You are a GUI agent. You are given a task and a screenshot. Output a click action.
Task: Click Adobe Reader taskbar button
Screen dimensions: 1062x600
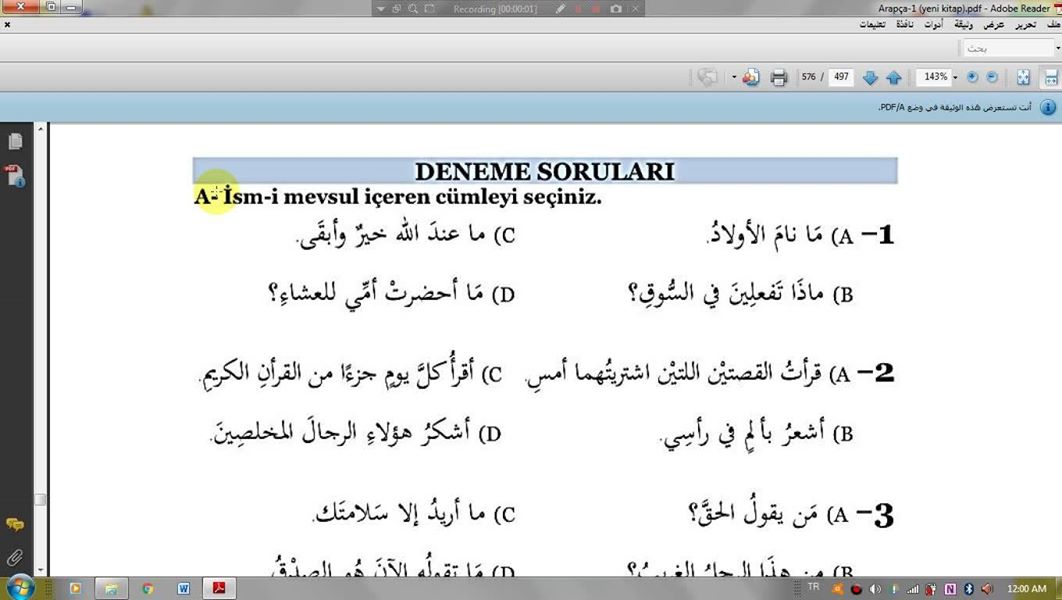(219, 588)
